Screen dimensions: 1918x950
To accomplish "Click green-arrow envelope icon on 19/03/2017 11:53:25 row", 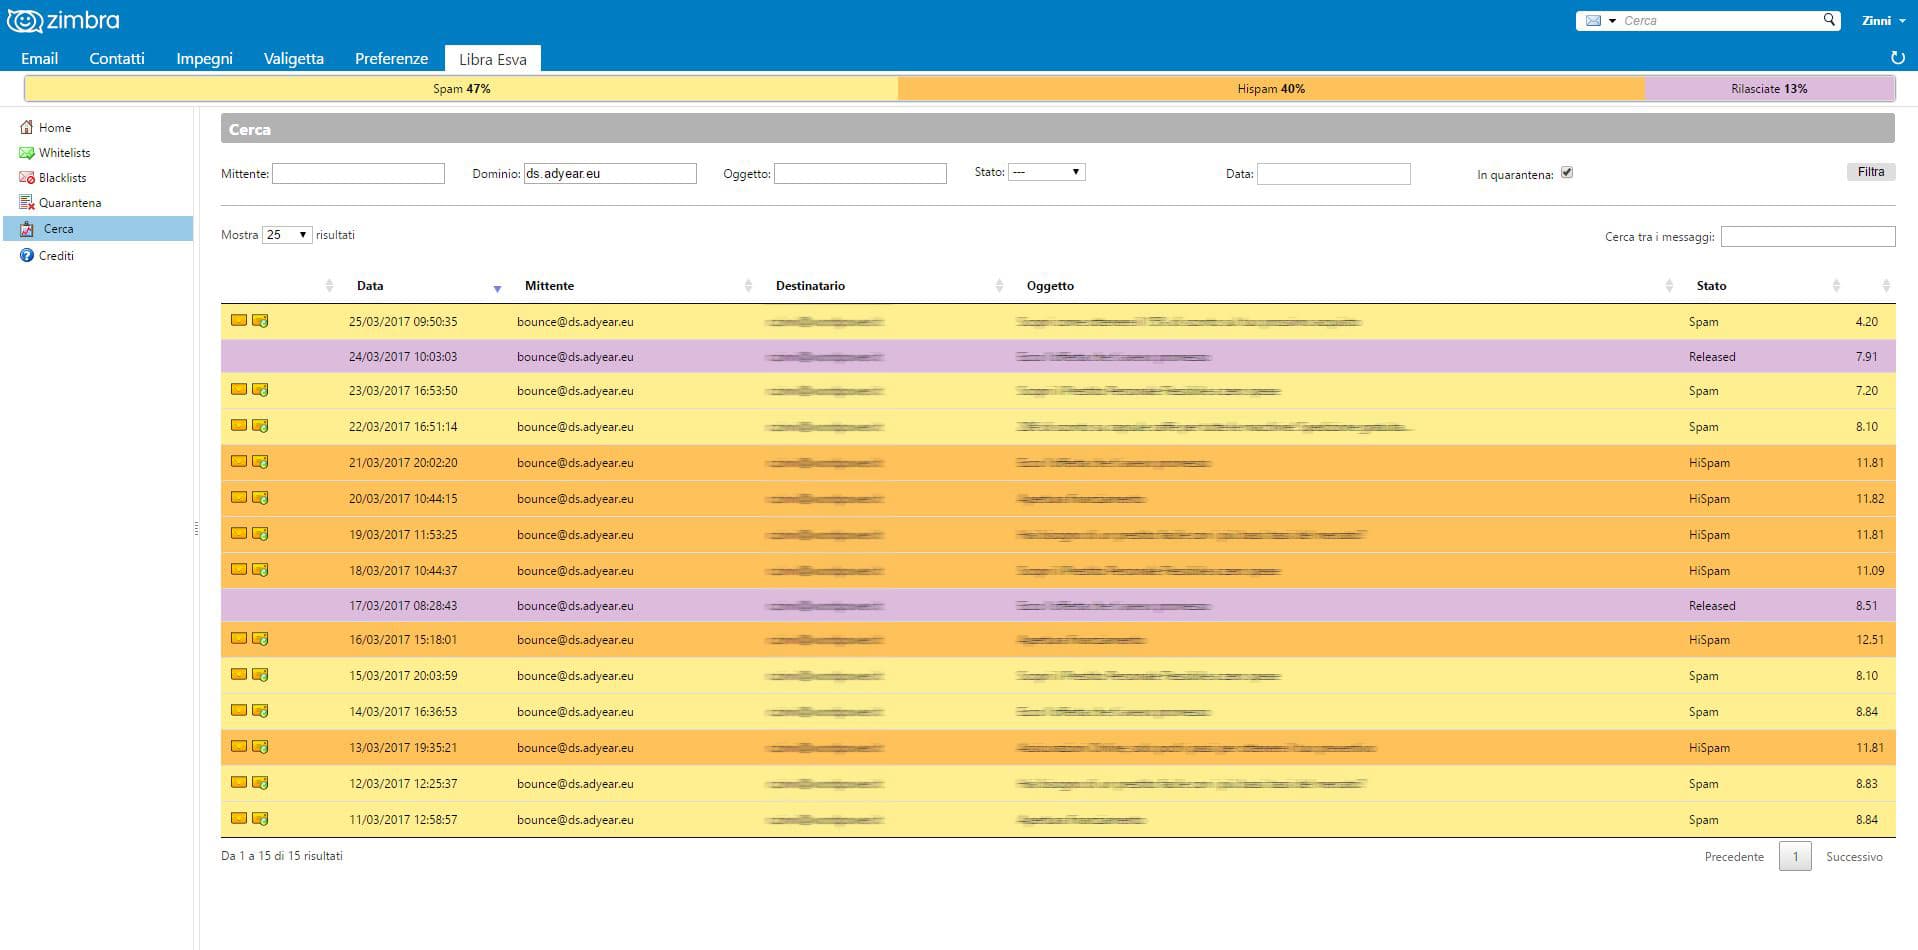I will pyautogui.click(x=260, y=534).
